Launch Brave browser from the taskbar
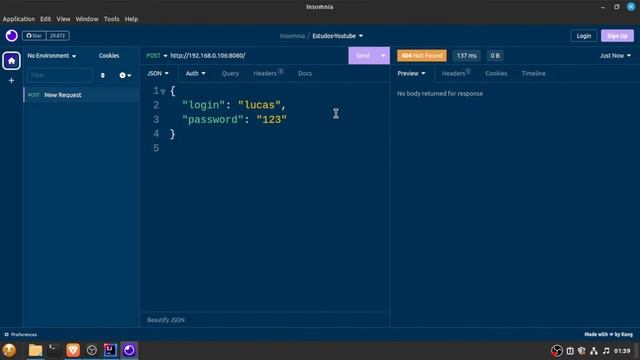The image size is (640, 360). point(73,350)
